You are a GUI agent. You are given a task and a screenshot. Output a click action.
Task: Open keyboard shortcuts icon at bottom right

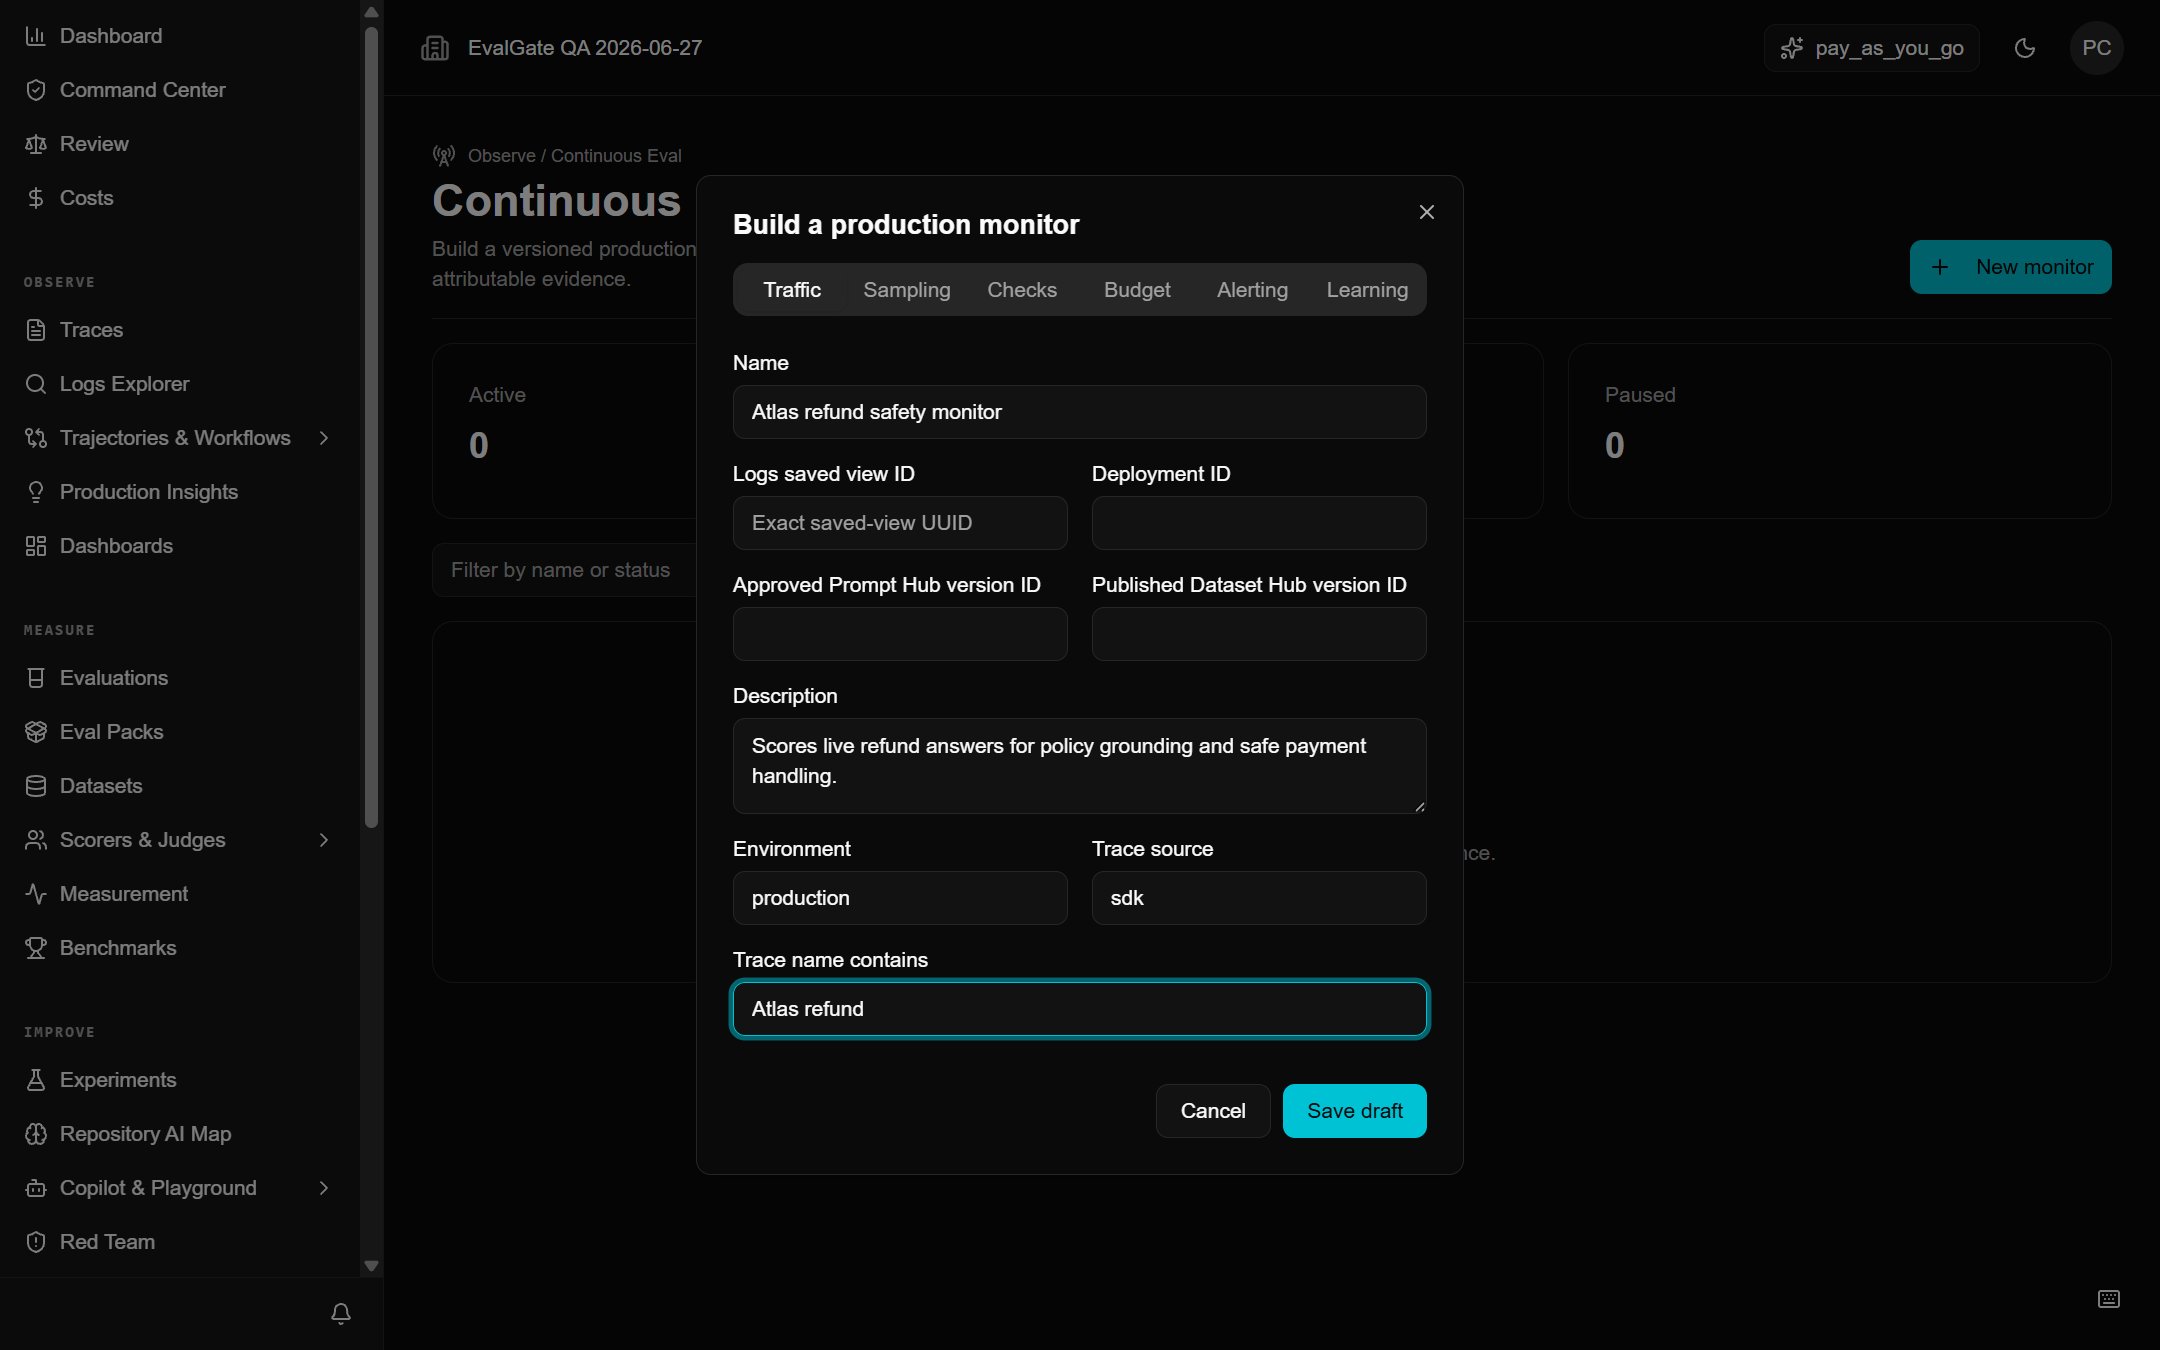tap(2109, 1299)
